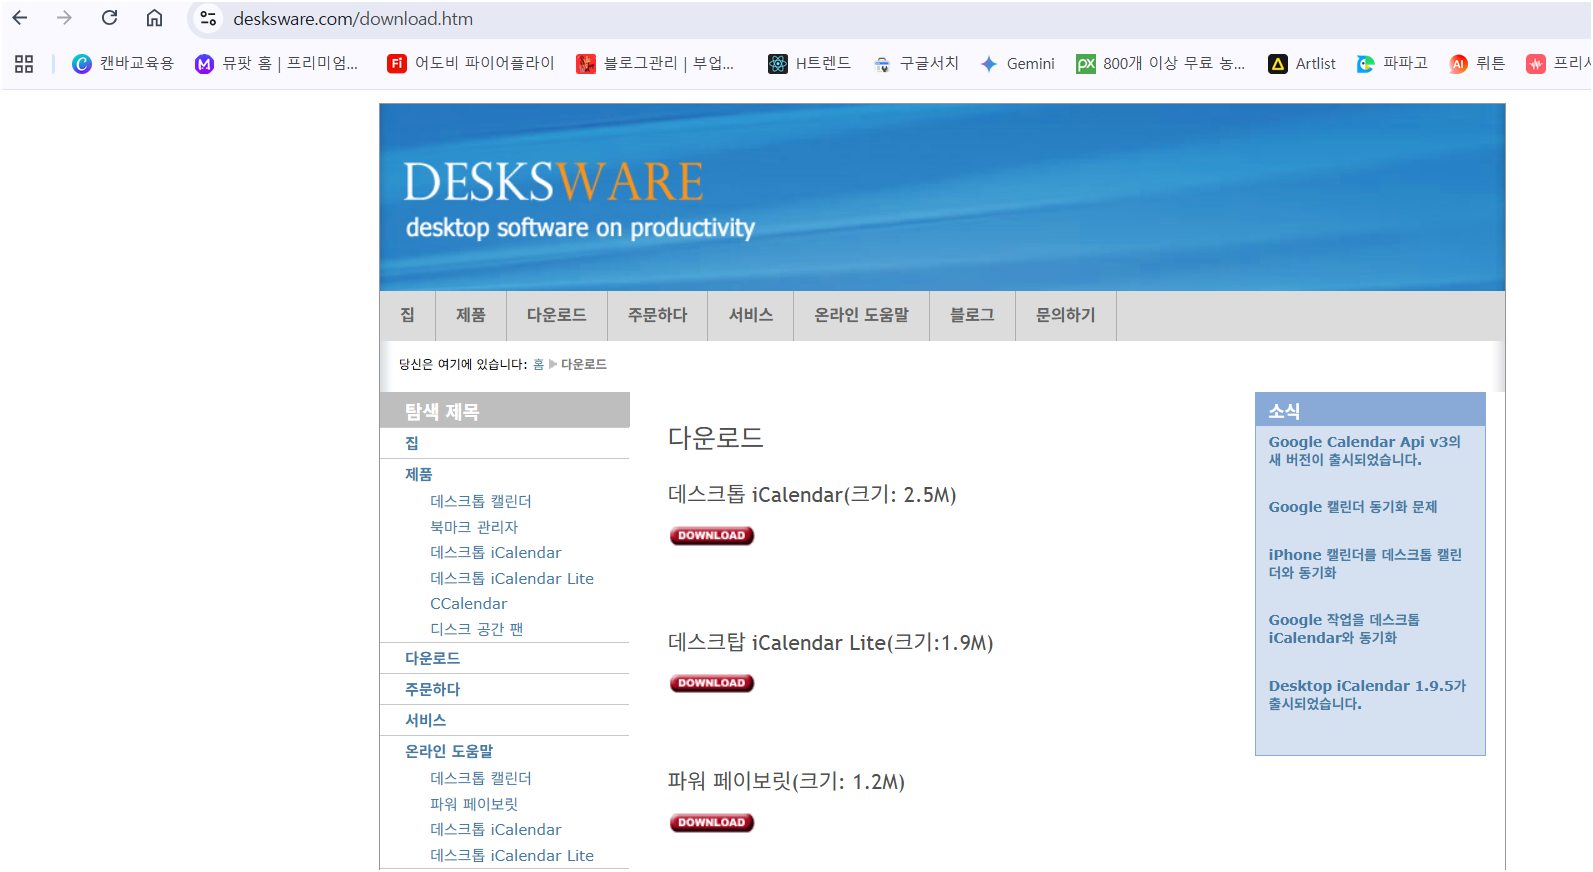
Task: Open sidebar 서비스 link
Action: [x=426, y=720]
